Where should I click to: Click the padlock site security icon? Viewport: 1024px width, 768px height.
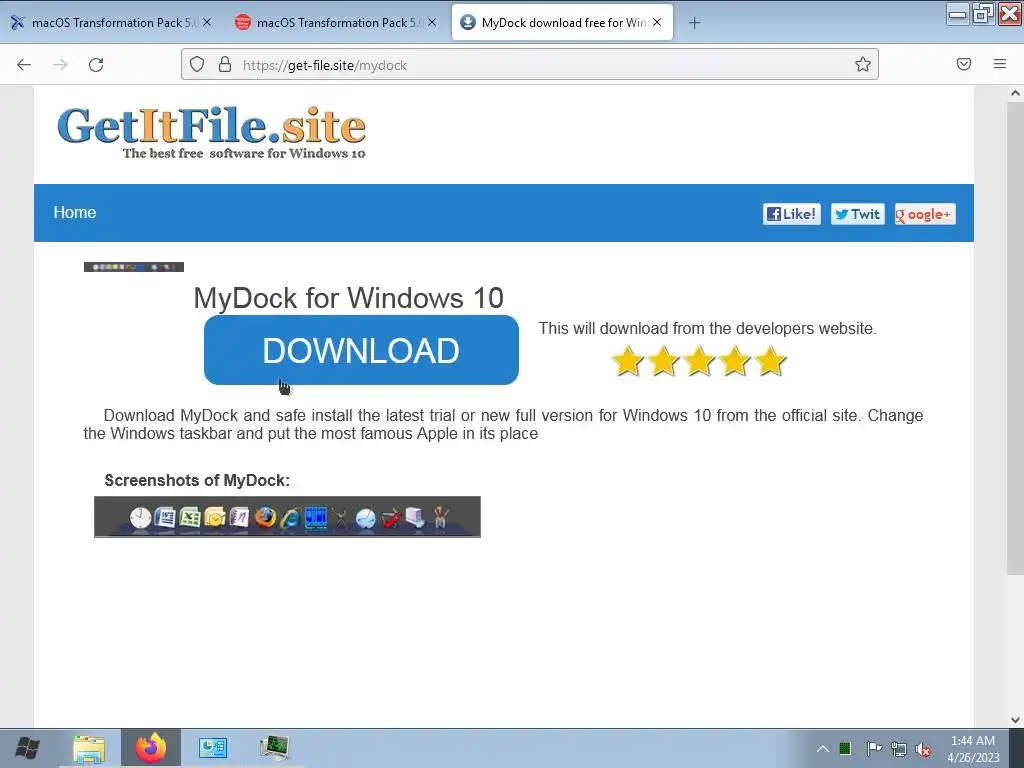point(225,64)
